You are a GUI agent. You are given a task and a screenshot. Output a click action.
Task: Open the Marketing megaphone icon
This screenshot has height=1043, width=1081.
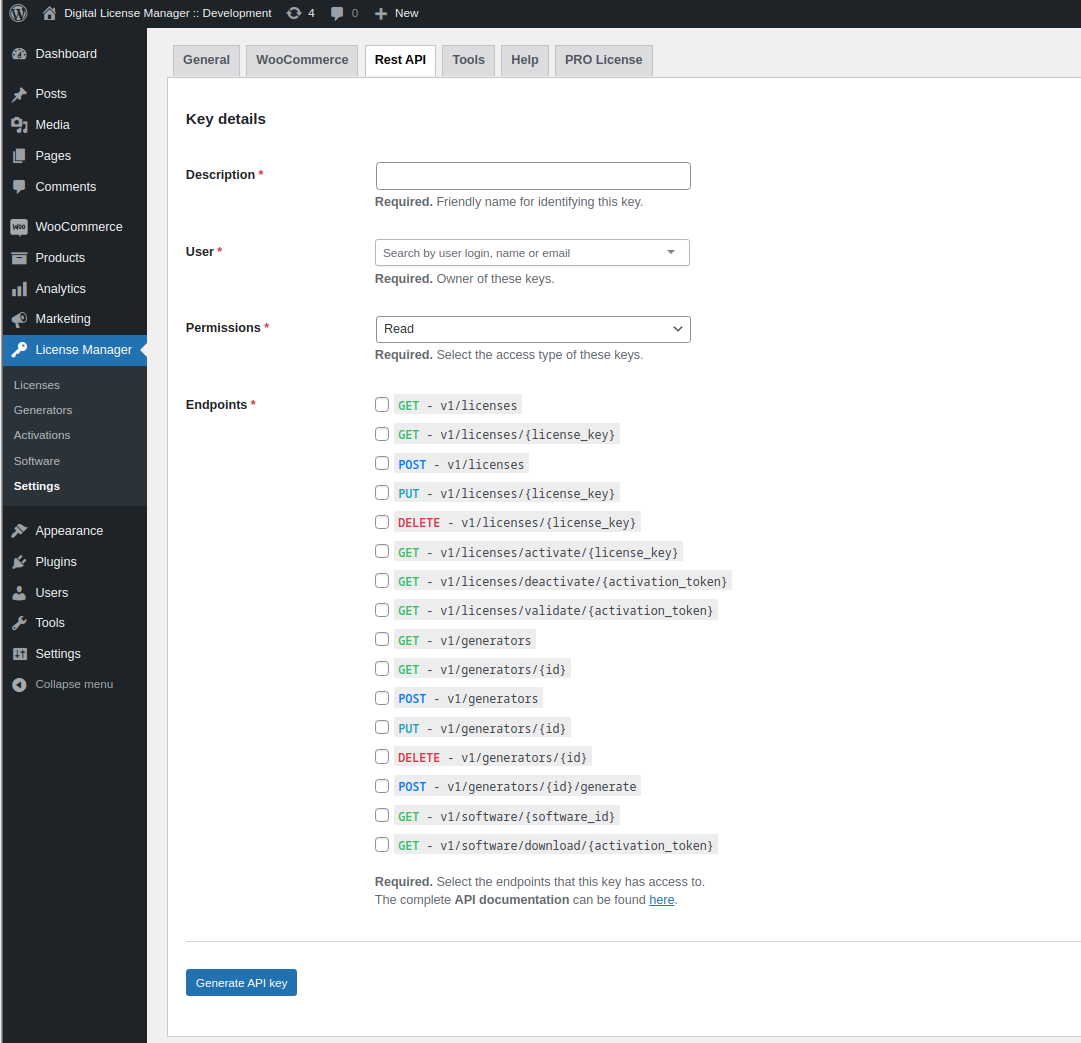click(22, 319)
